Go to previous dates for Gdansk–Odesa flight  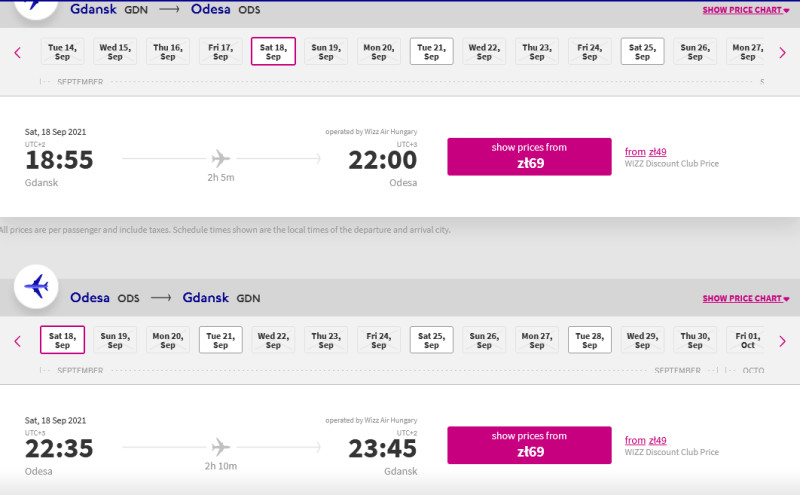[x=17, y=53]
